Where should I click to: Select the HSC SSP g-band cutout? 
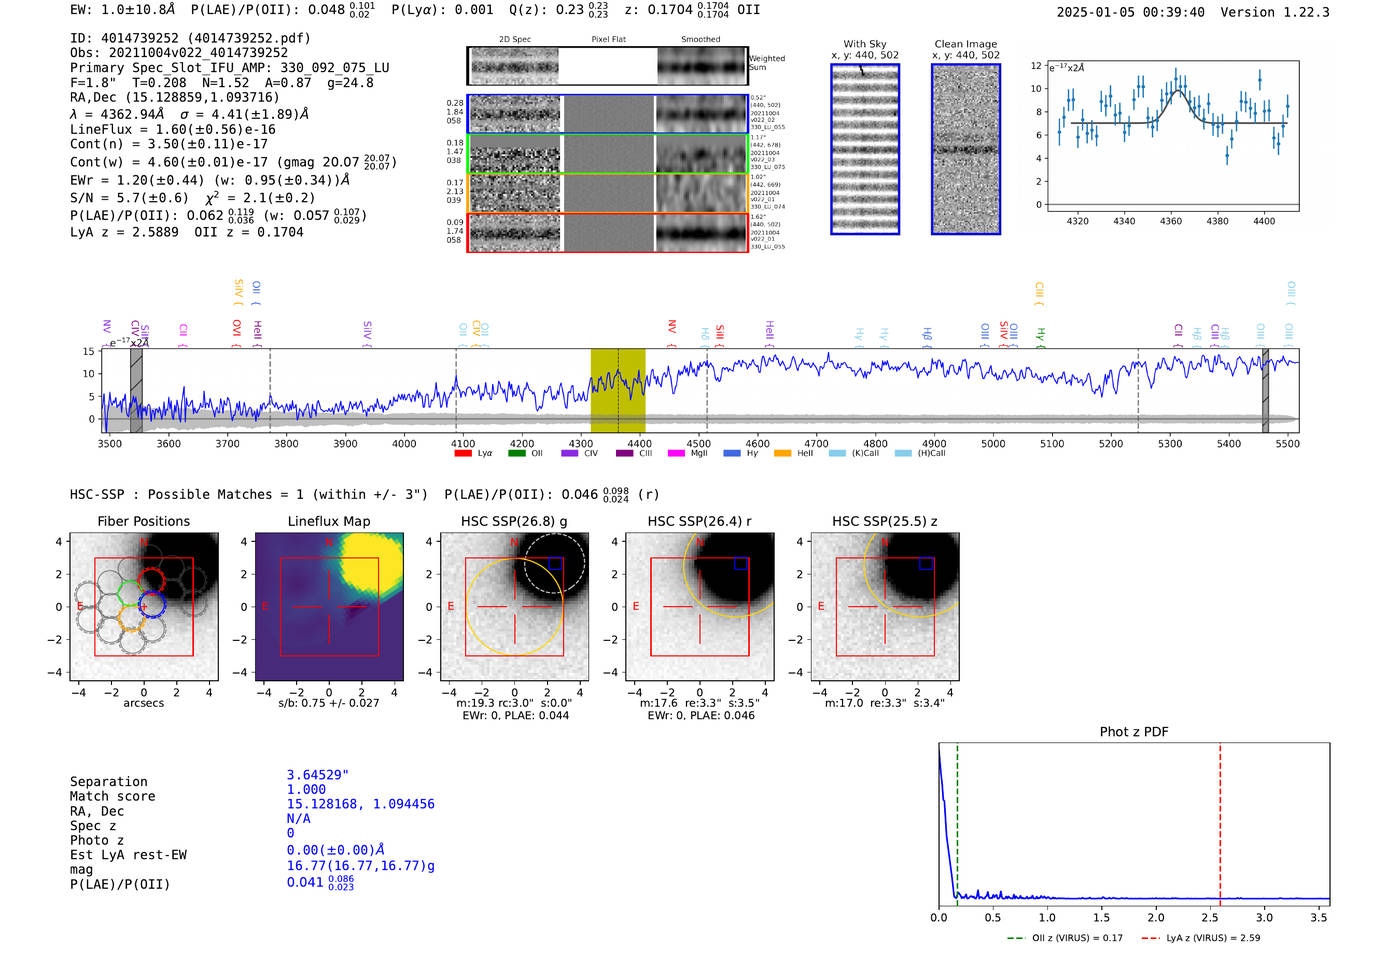(514, 606)
